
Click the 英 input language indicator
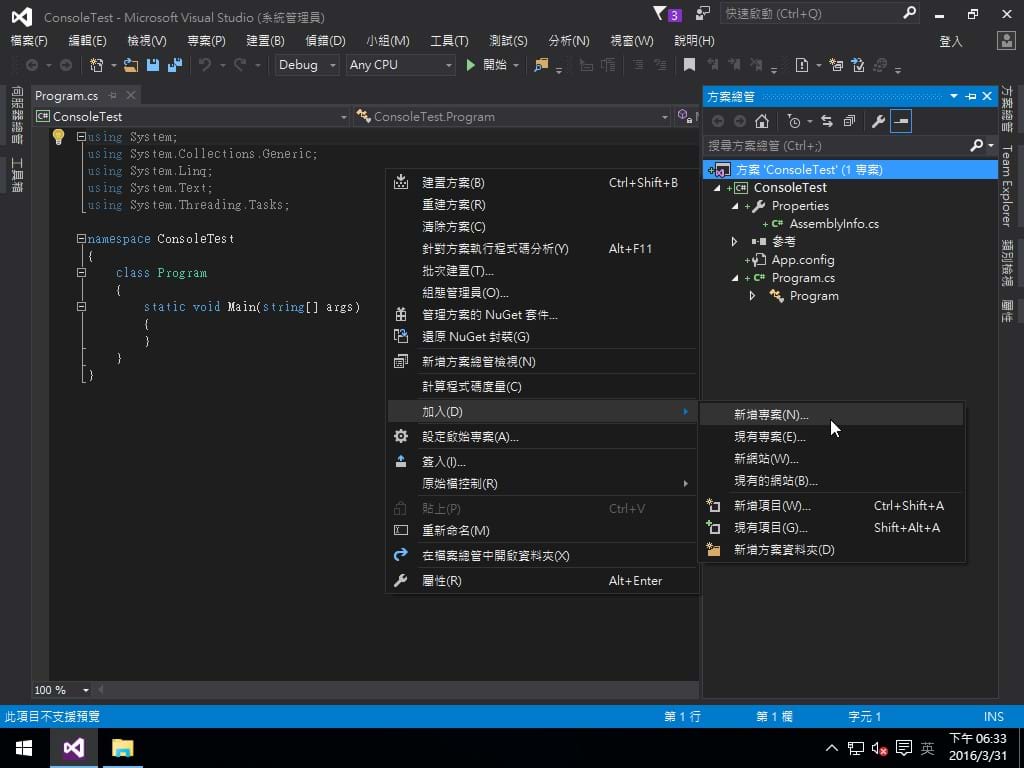[927, 748]
